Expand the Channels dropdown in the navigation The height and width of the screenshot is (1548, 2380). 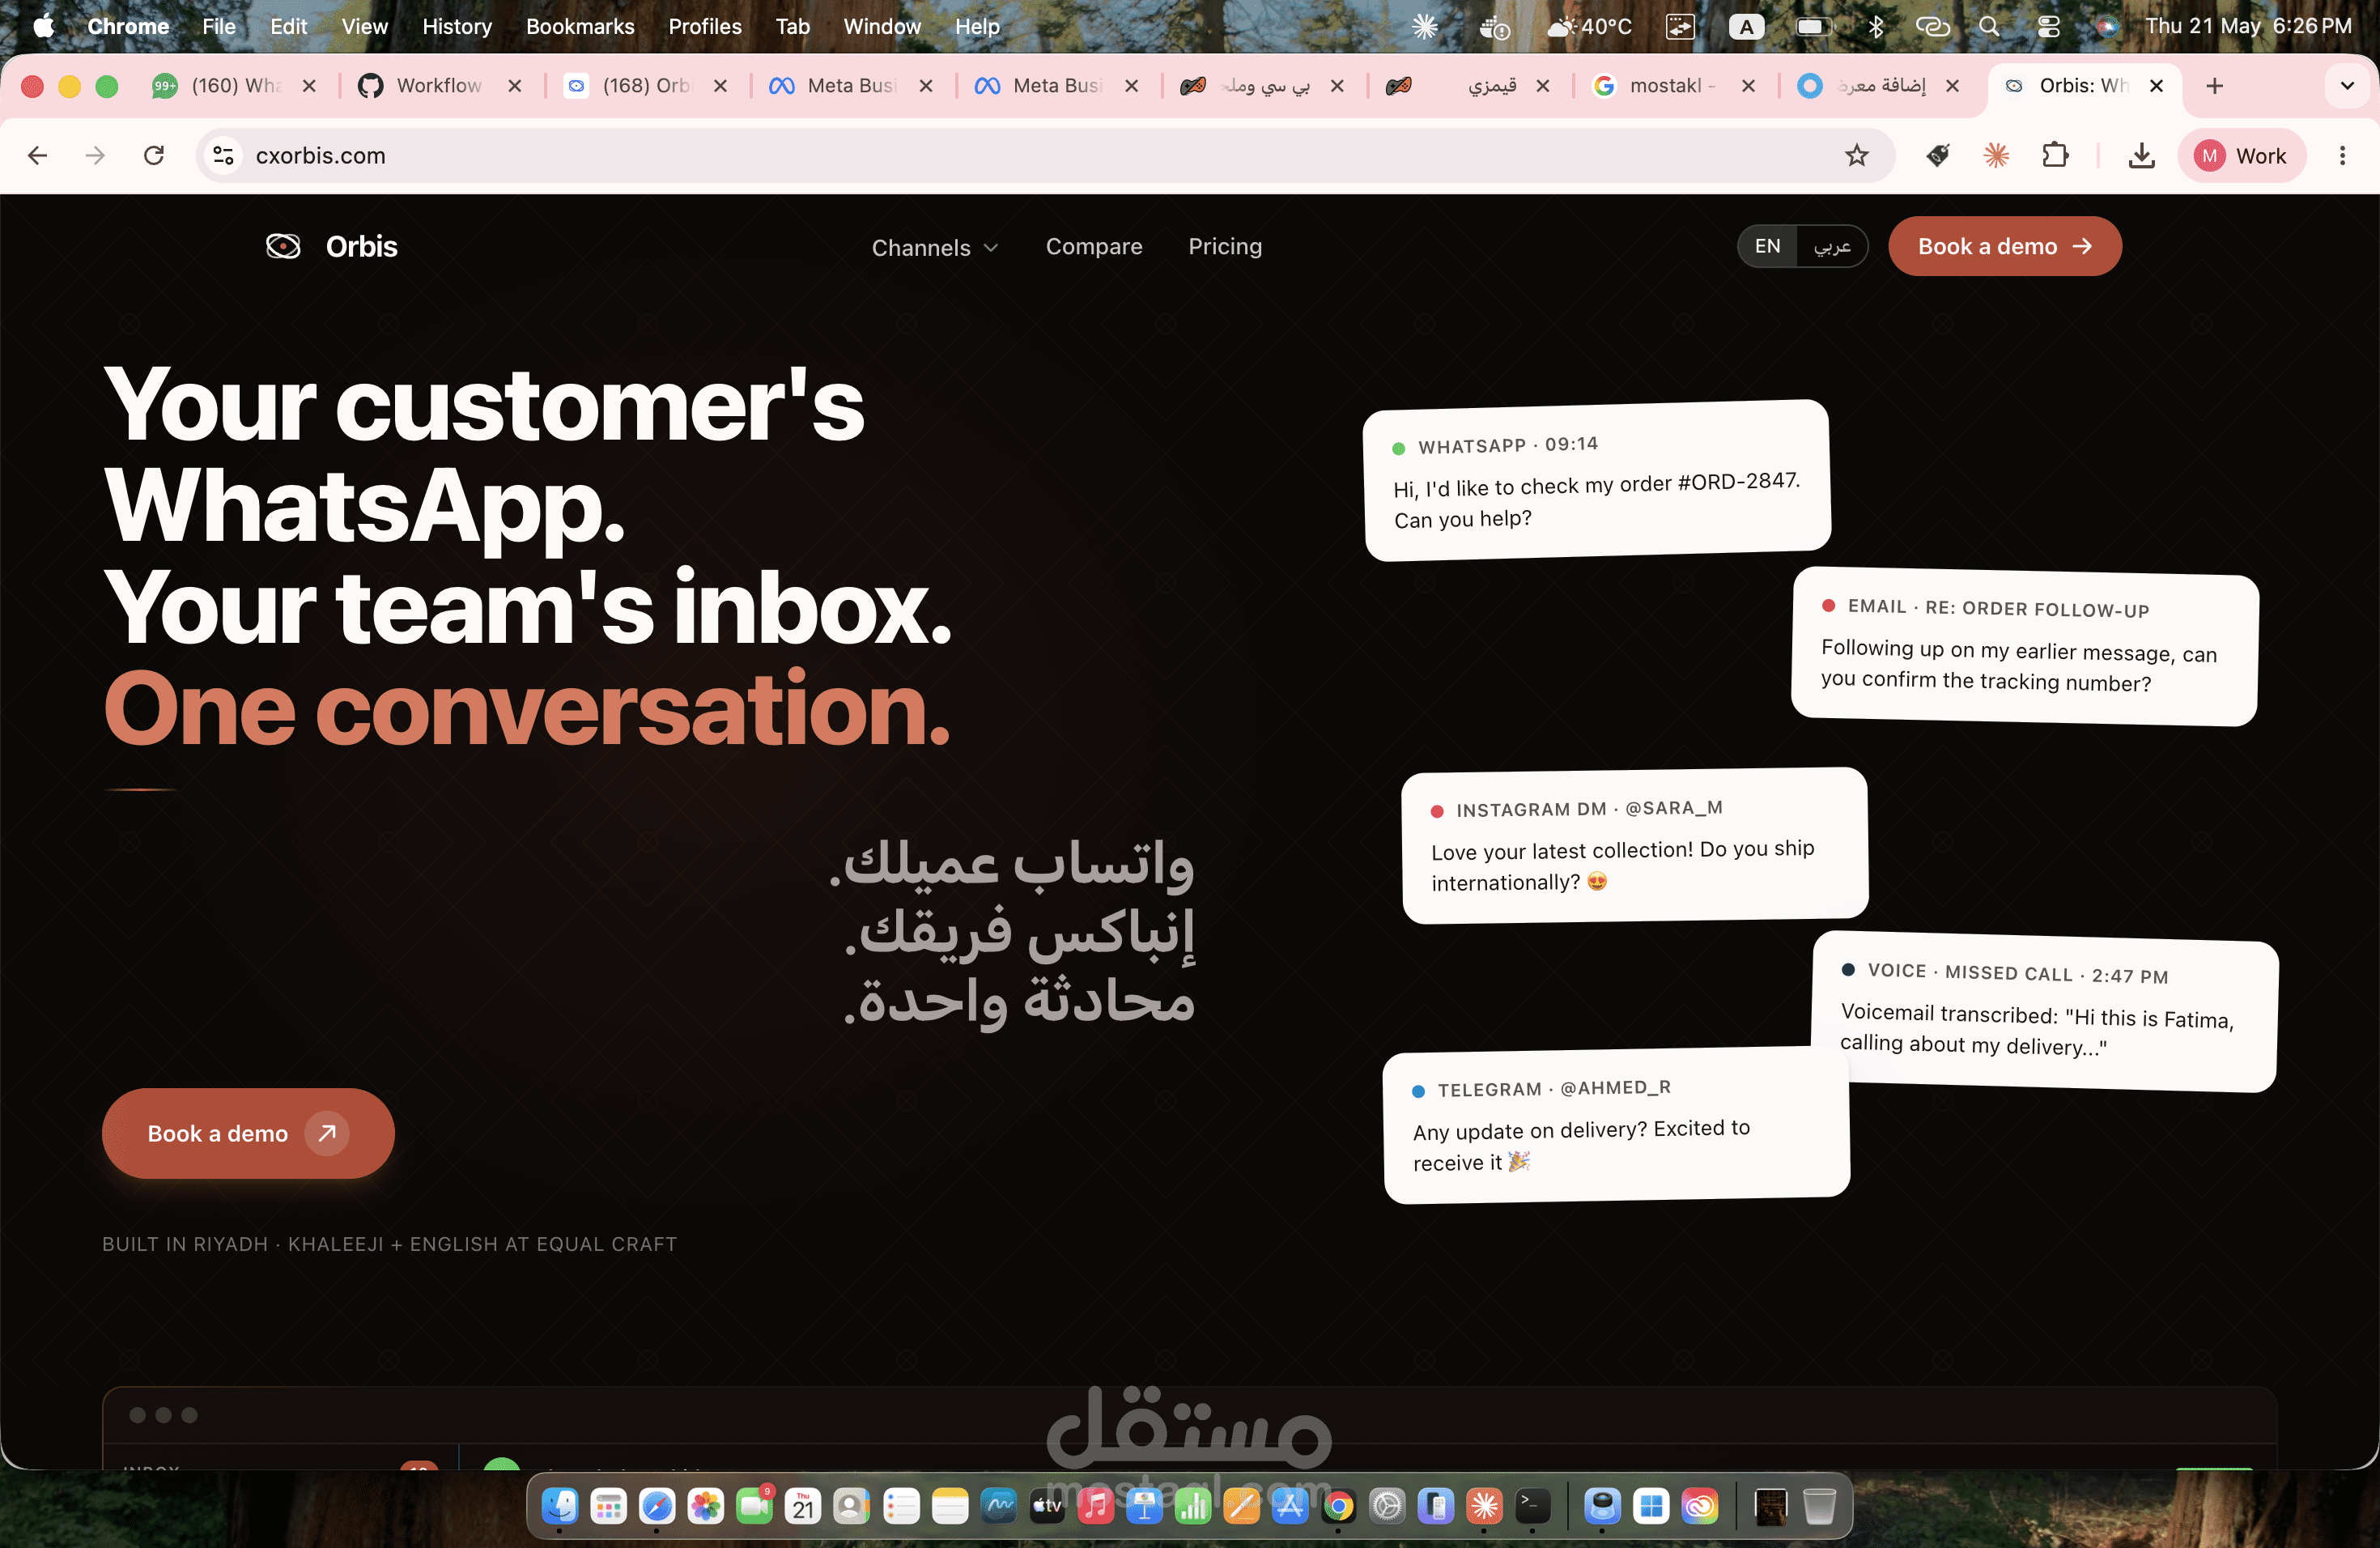(x=934, y=247)
